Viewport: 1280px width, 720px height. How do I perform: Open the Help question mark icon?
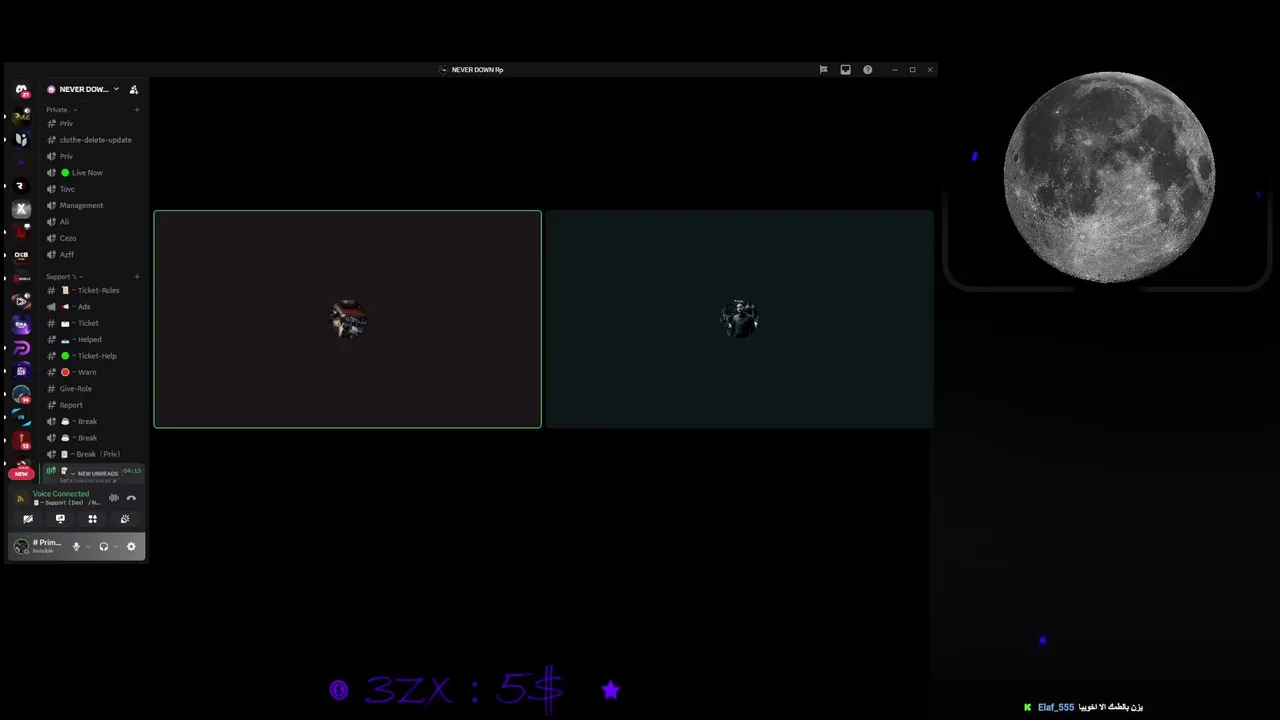coord(867,70)
